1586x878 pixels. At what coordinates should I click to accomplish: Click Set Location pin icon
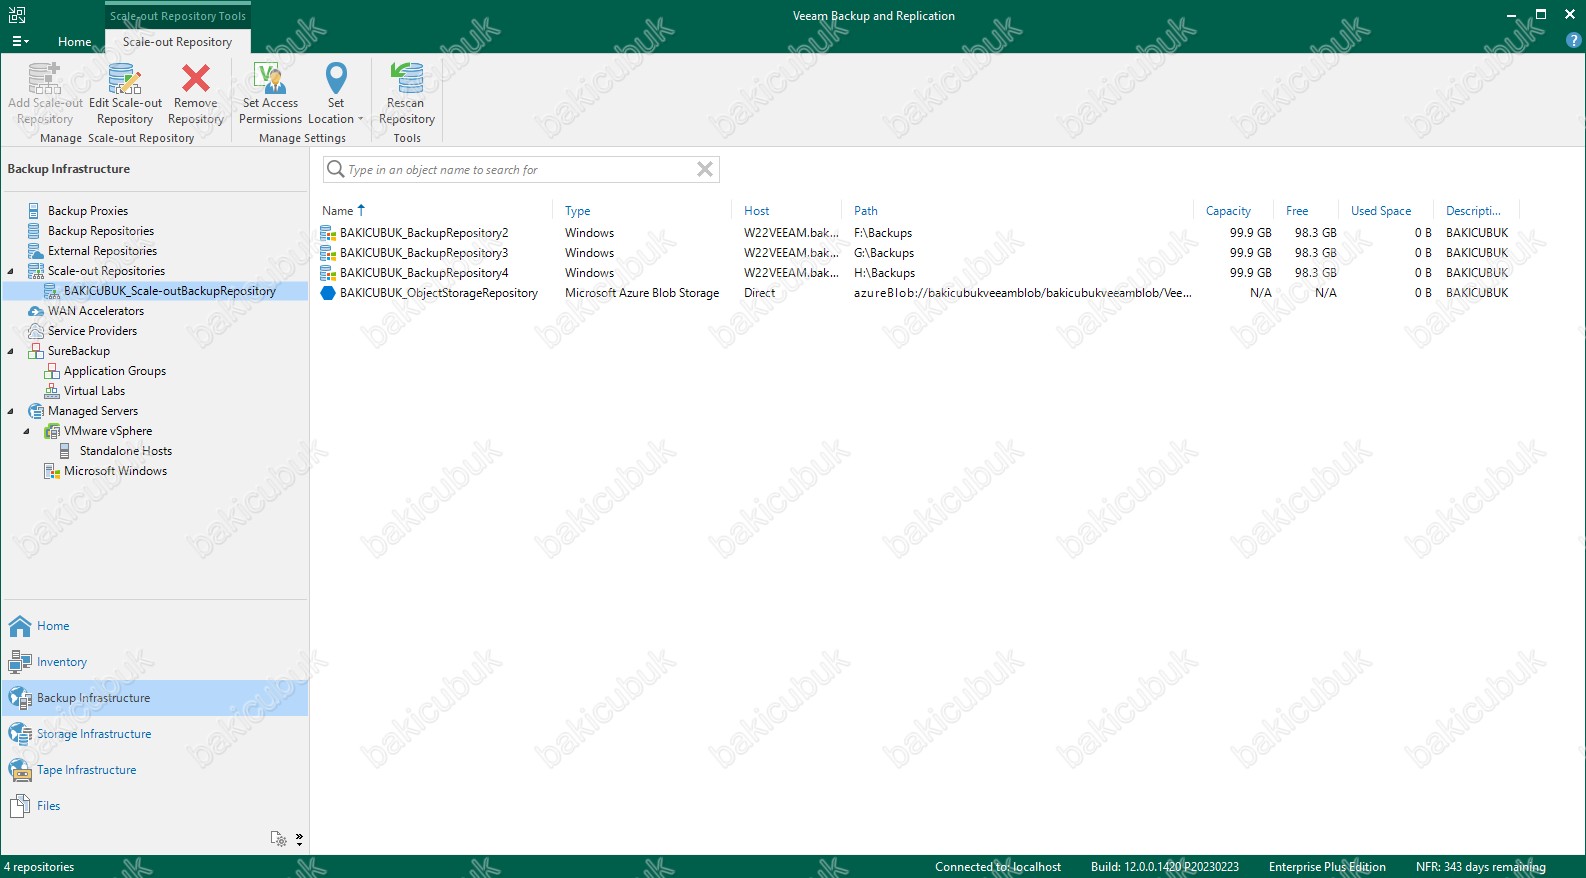pyautogui.click(x=336, y=78)
